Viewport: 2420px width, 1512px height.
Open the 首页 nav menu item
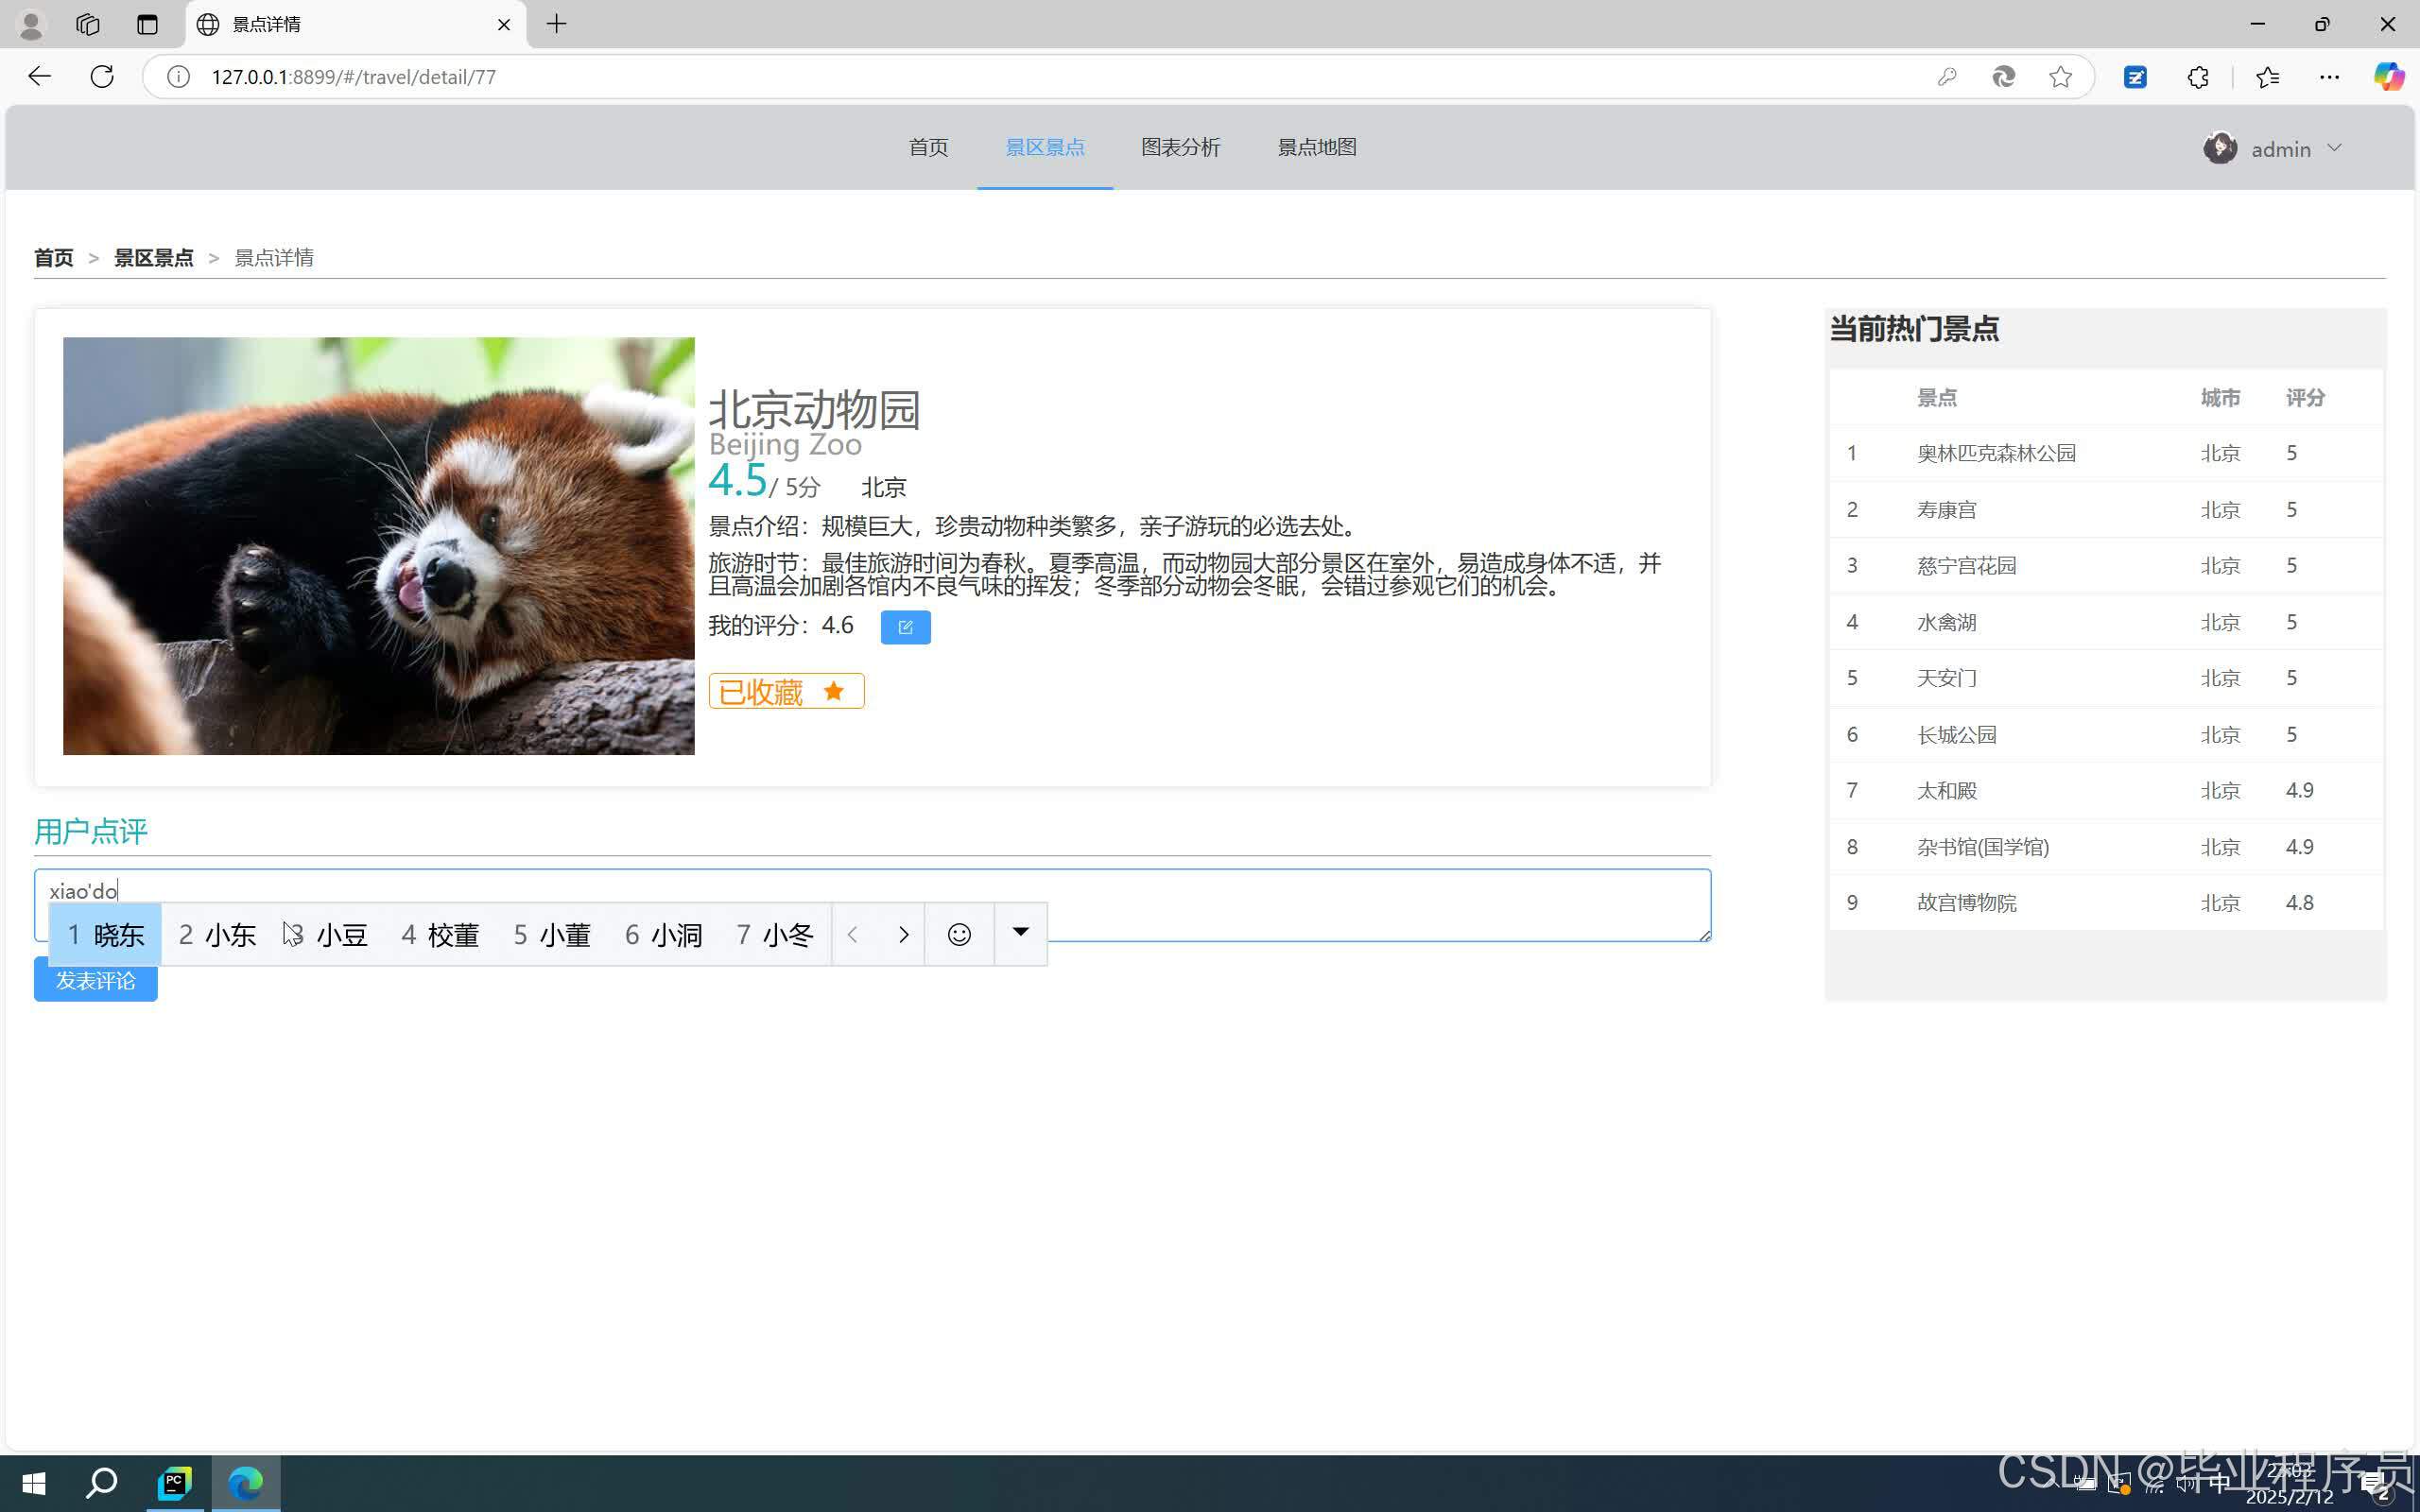pyautogui.click(x=928, y=147)
